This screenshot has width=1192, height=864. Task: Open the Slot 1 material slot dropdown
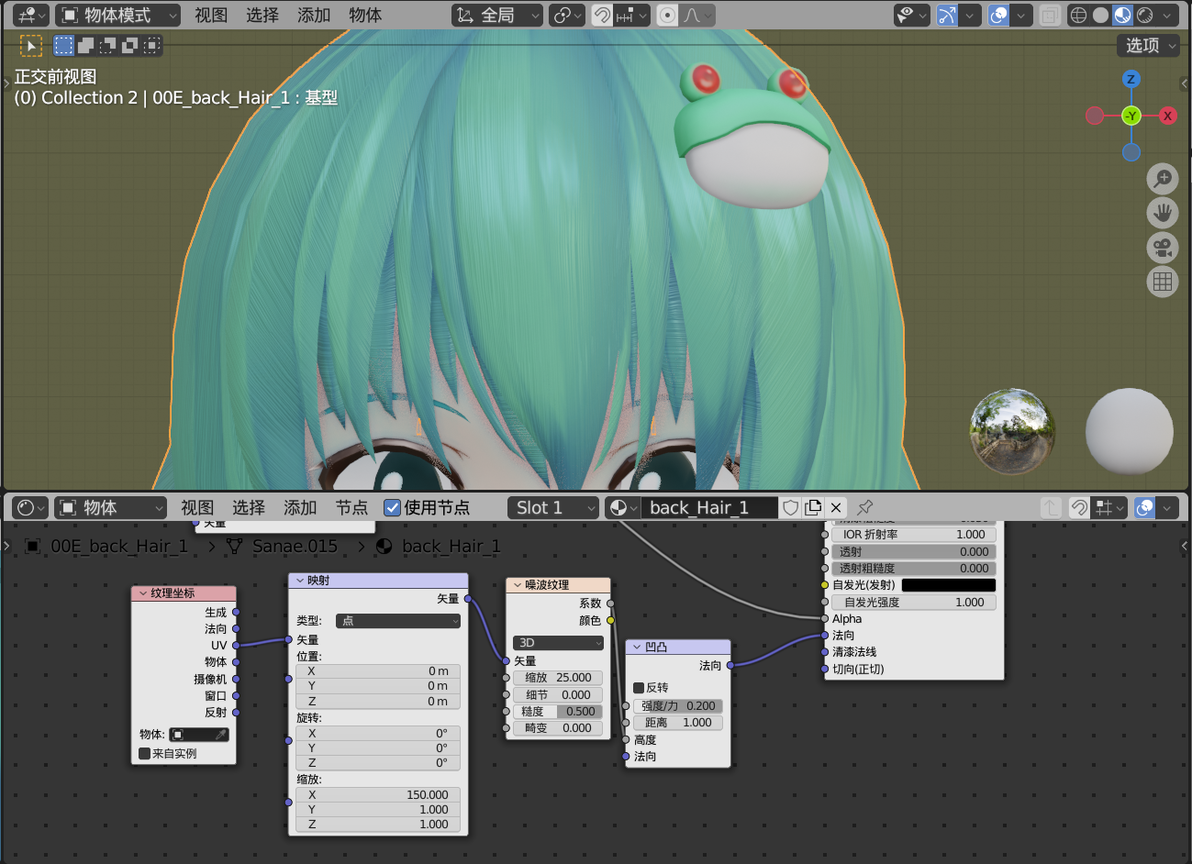(553, 508)
